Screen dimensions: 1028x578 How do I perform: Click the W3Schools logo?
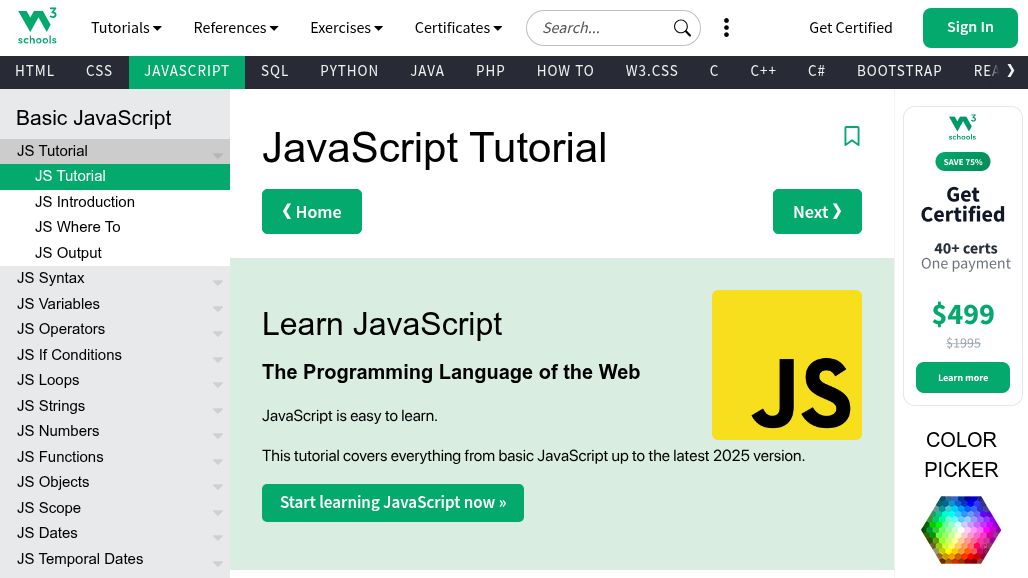[37, 27]
